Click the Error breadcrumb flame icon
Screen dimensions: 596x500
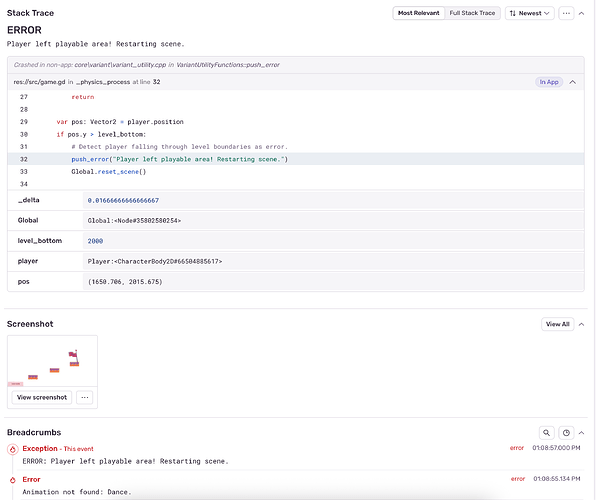(13, 480)
